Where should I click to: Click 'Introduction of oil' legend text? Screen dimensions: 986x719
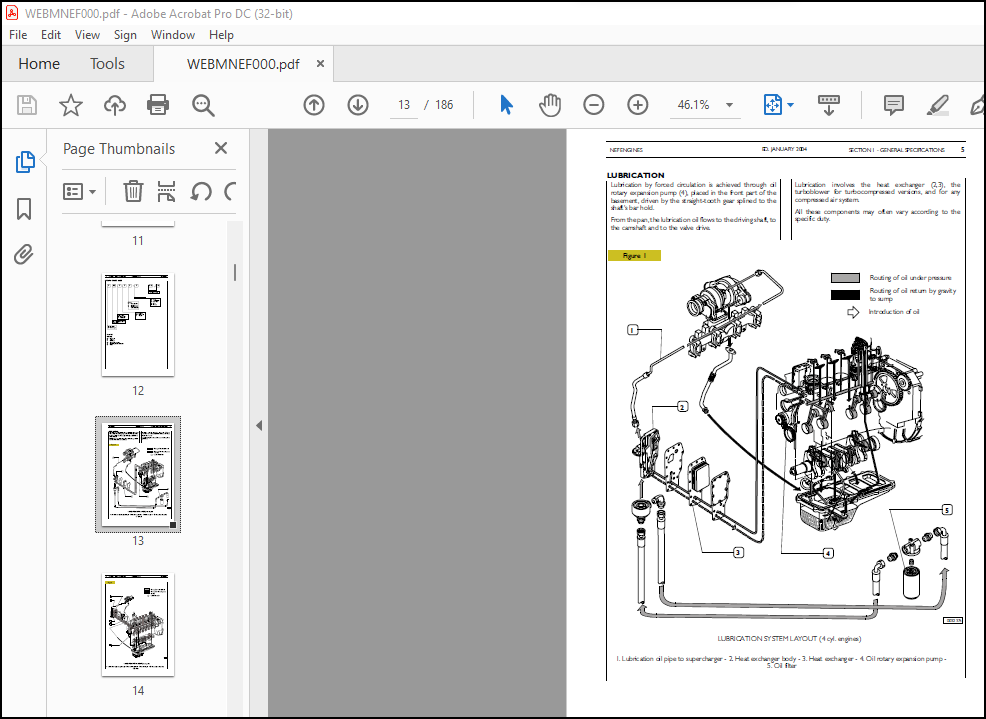tap(894, 311)
